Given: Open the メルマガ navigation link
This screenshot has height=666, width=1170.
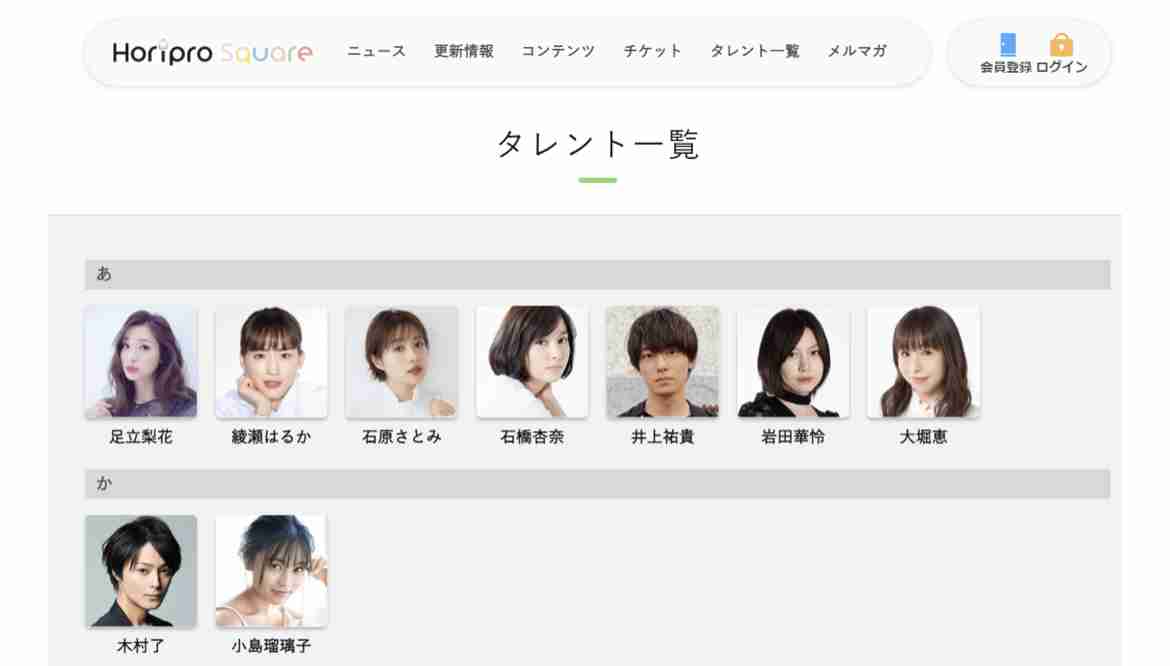Looking at the screenshot, I should click(x=857, y=51).
